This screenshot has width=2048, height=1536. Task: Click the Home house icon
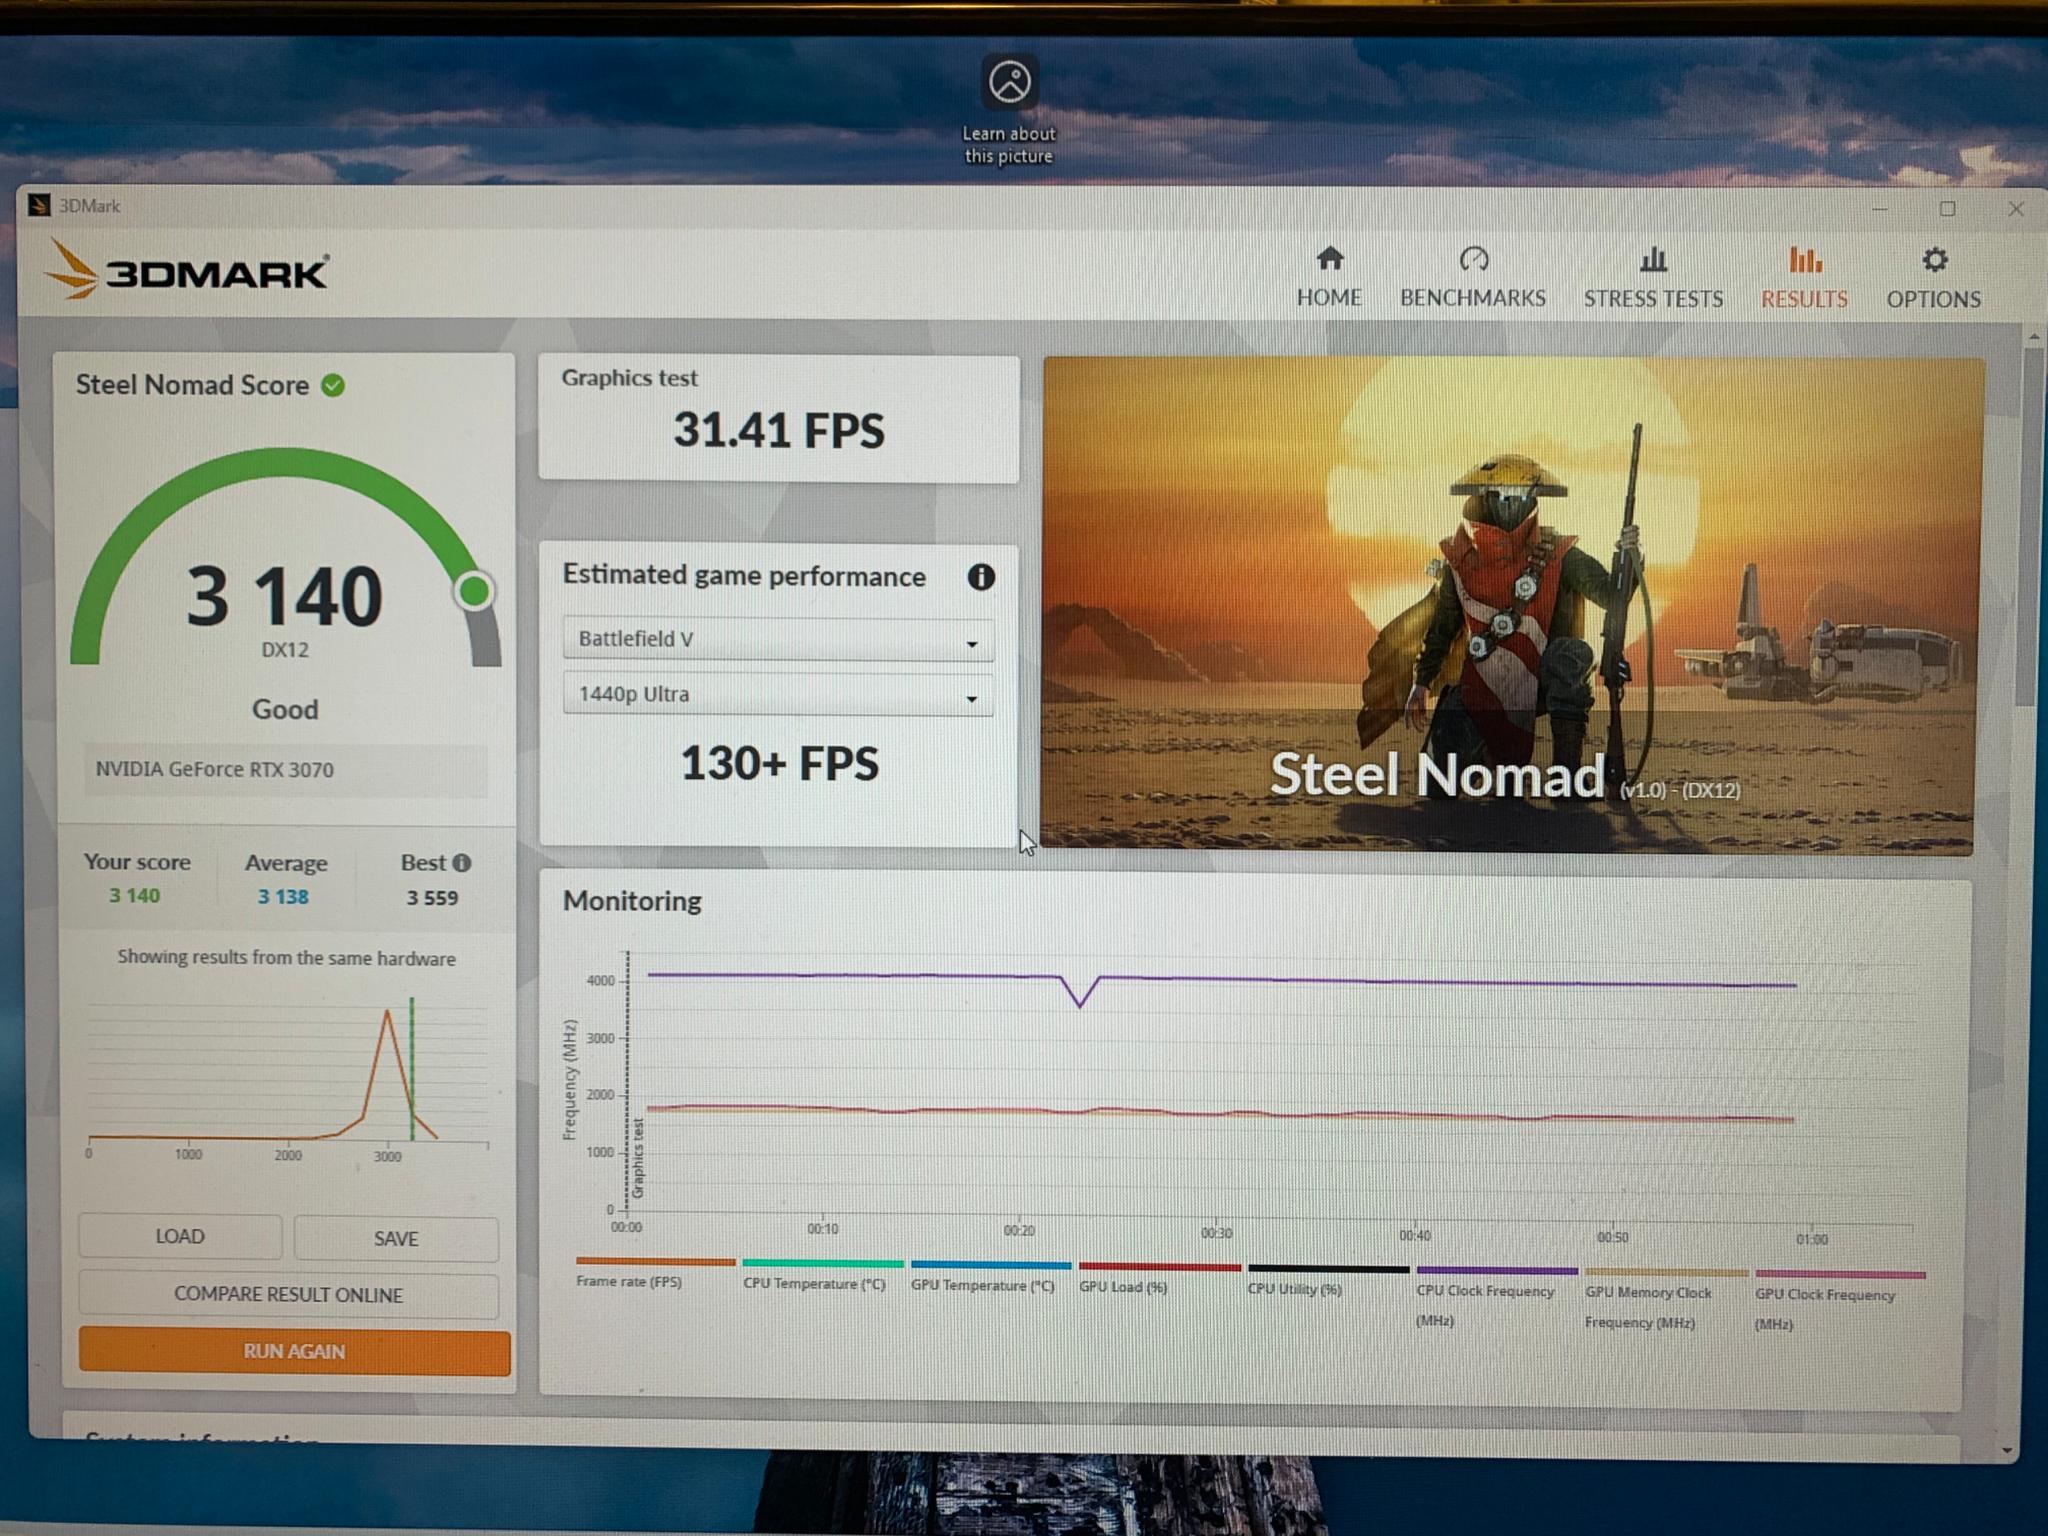1329,259
